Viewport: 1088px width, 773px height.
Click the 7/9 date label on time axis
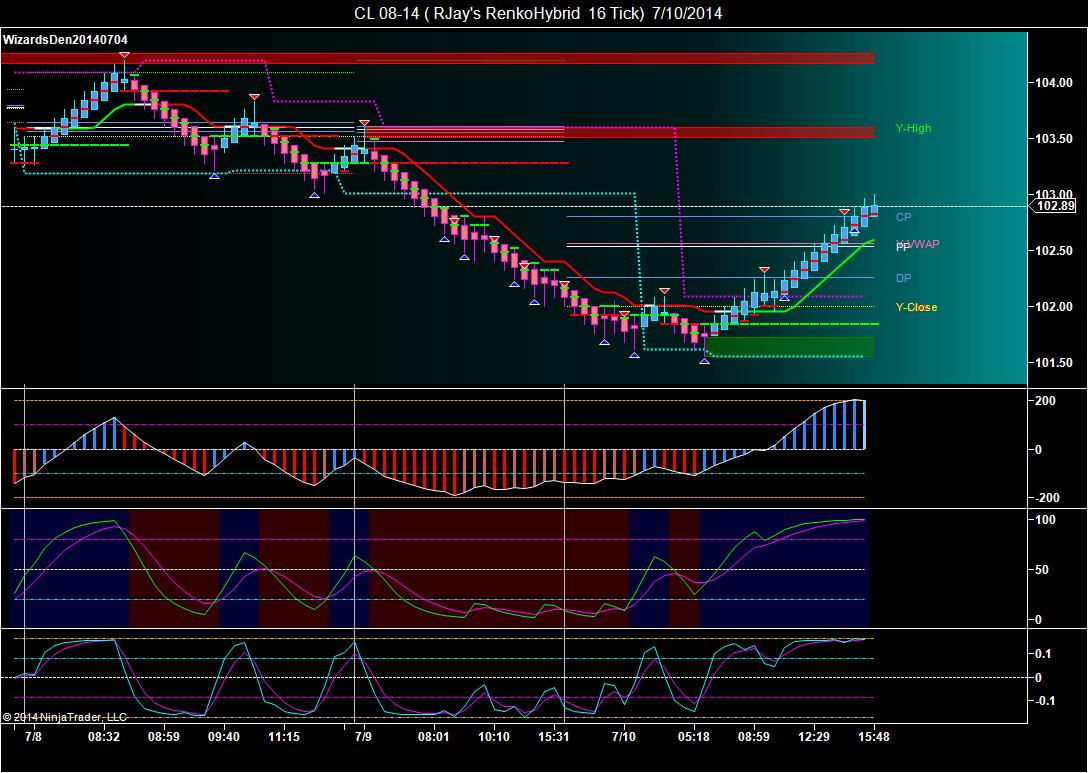tap(363, 736)
